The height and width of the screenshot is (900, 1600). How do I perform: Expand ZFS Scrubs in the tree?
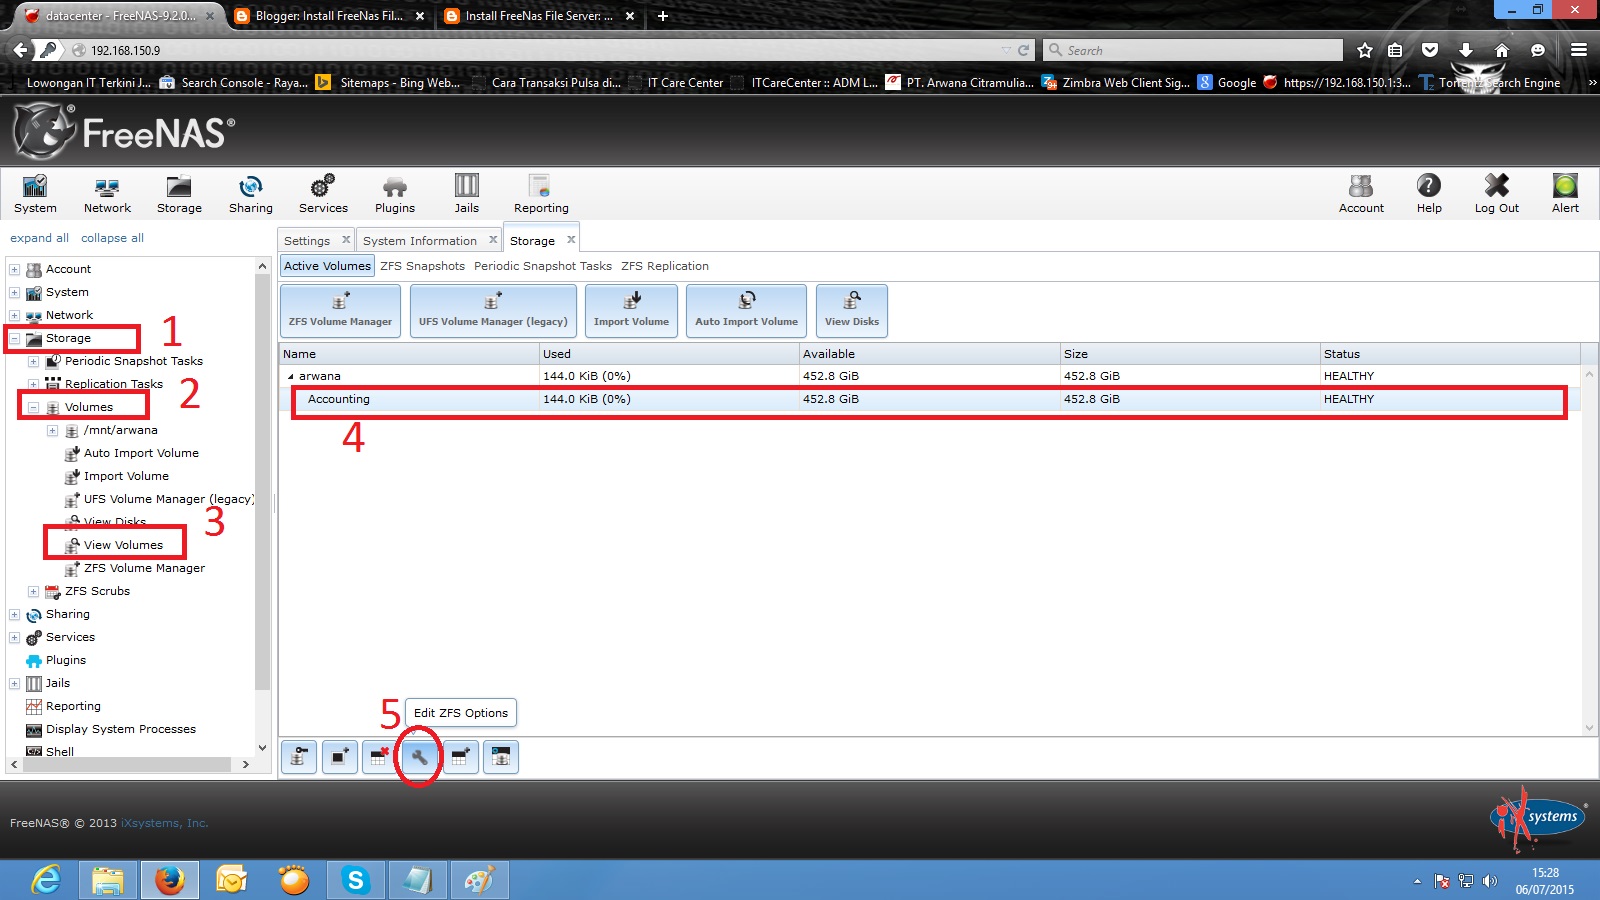click(34, 592)
